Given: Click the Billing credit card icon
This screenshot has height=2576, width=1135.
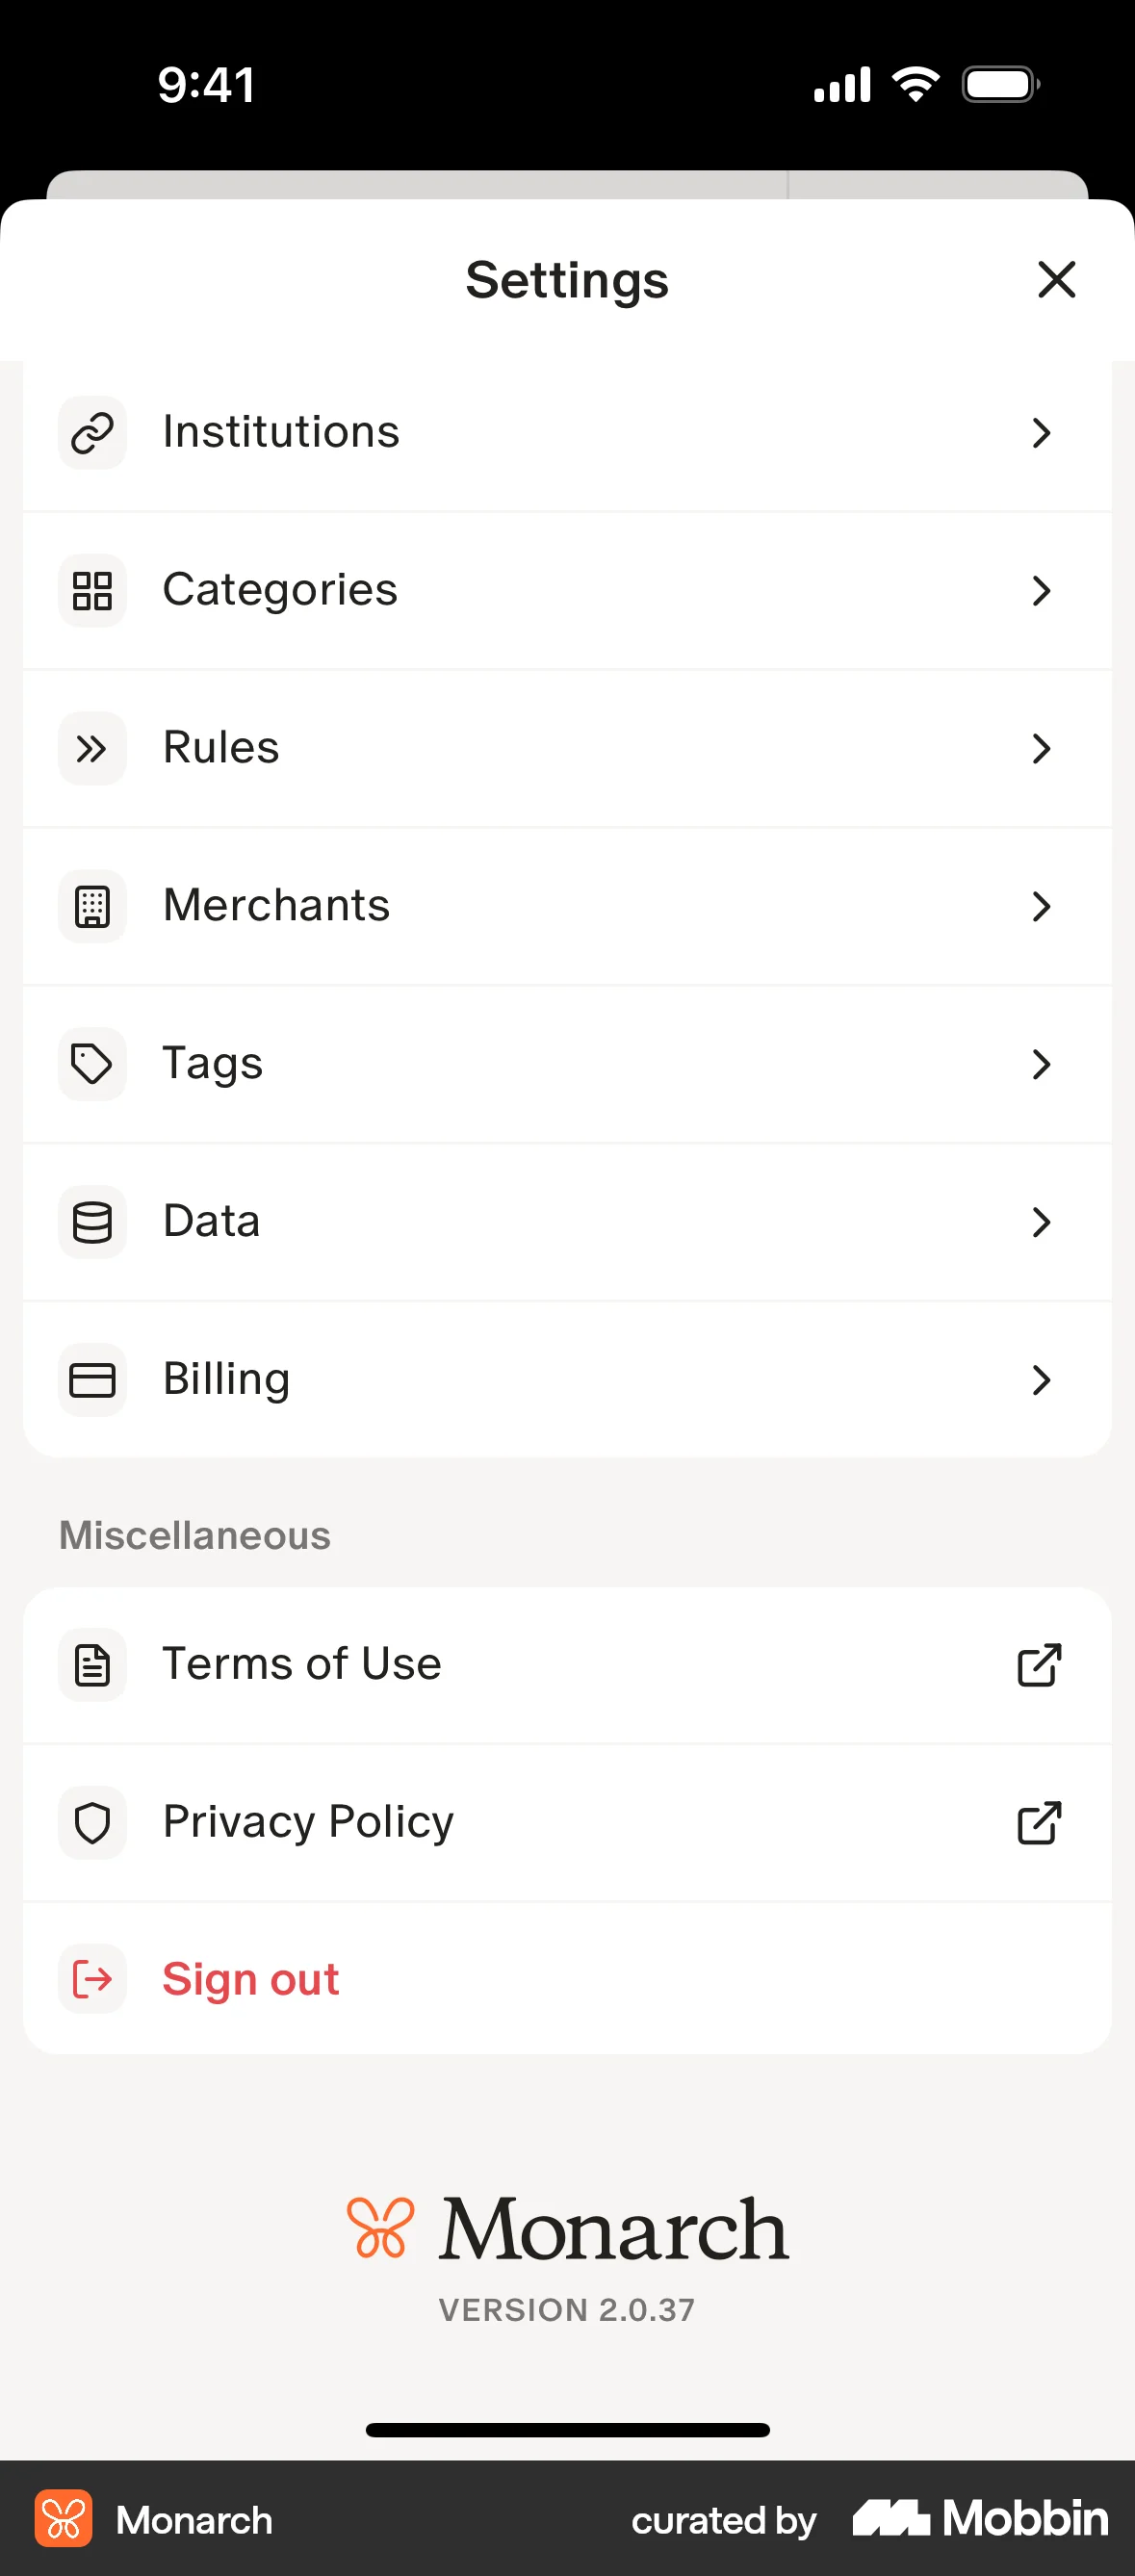Looking at the screenshot, I should tap(92, 1380).
